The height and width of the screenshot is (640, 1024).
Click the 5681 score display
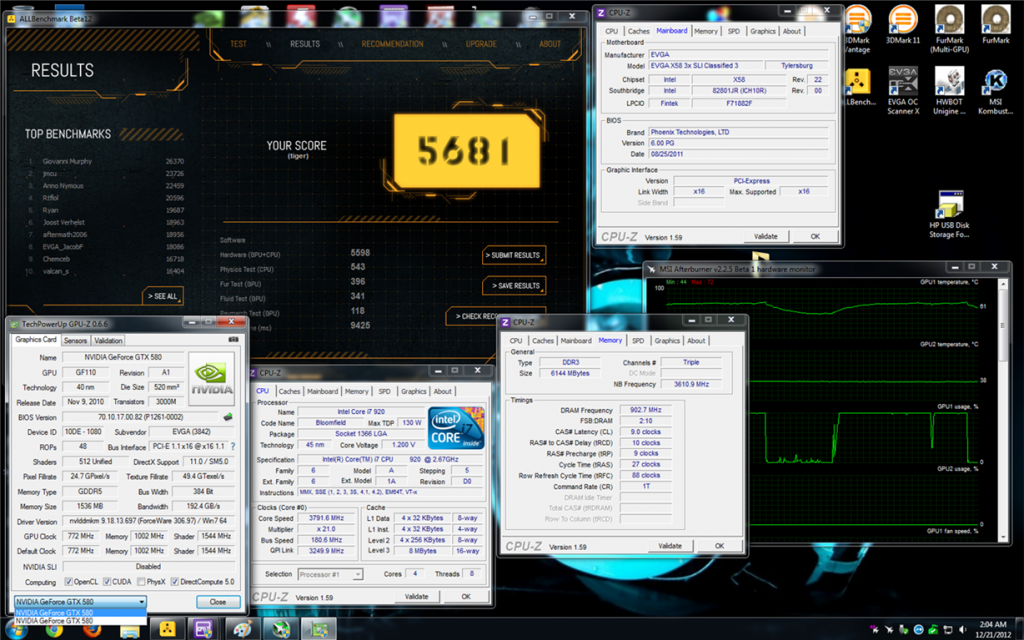(x=466, y=151)
